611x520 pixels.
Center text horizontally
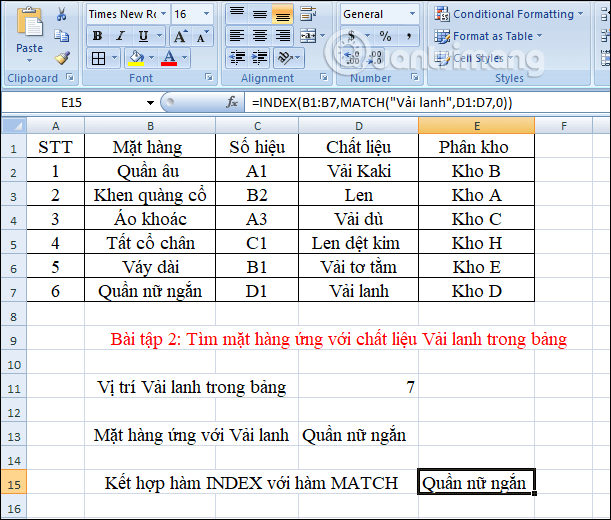260,36
